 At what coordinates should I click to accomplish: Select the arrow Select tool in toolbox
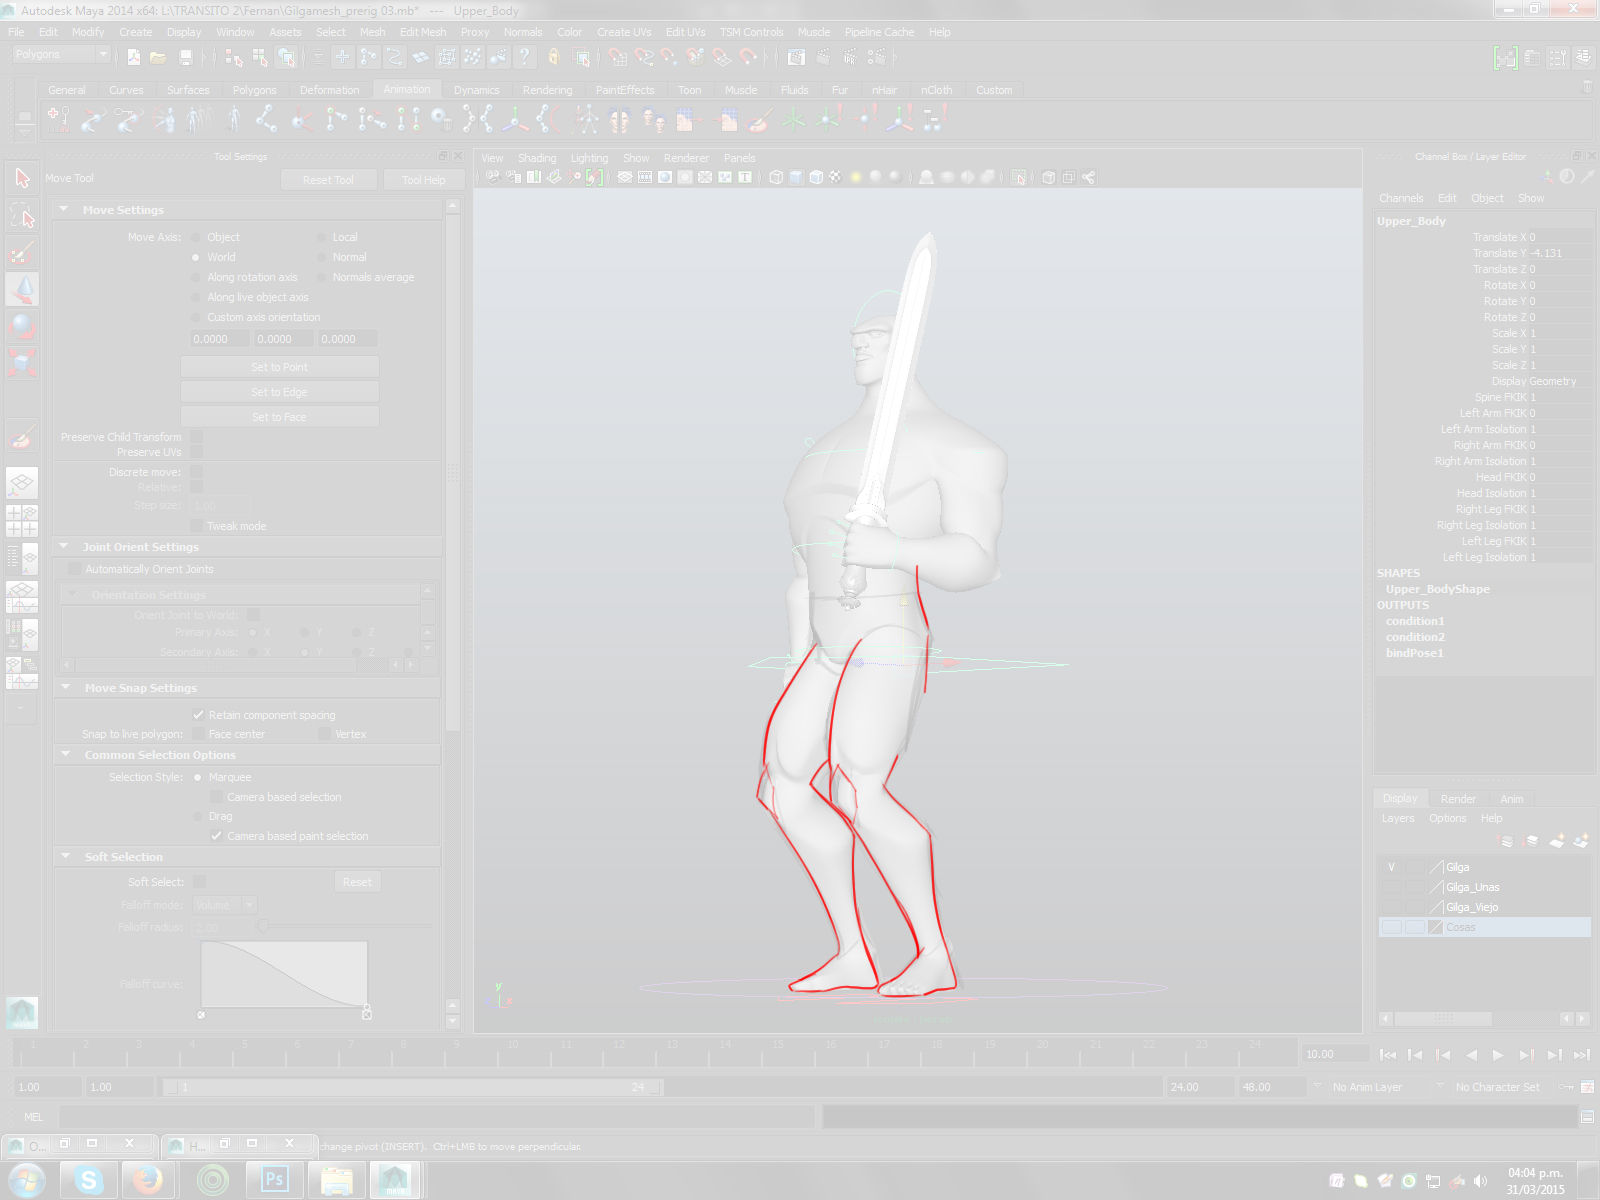click(x=22, y=178)
